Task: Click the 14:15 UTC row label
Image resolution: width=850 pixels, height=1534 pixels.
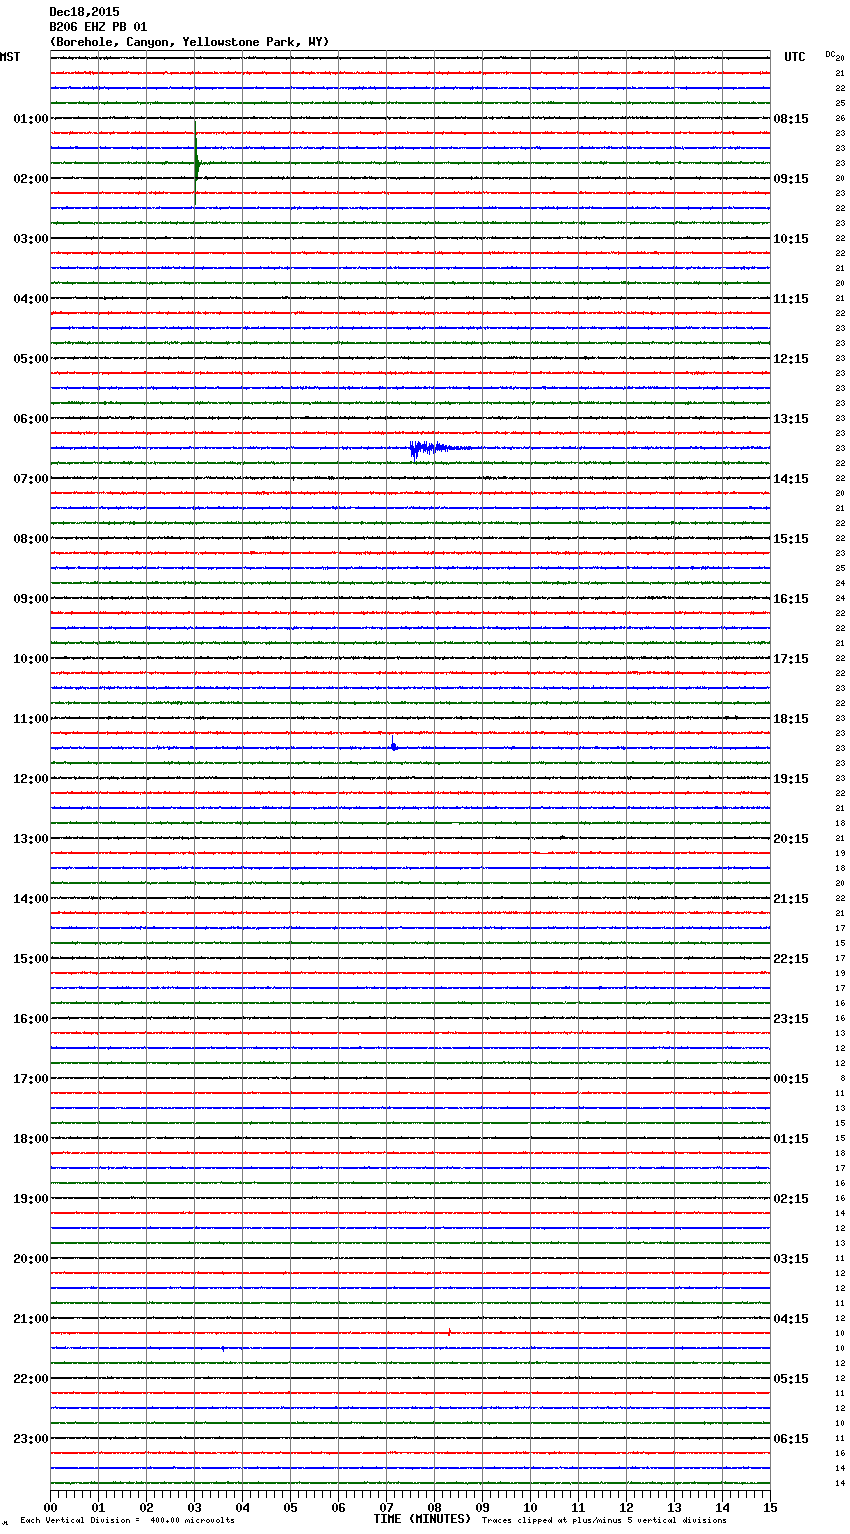Action: (791, 479)
